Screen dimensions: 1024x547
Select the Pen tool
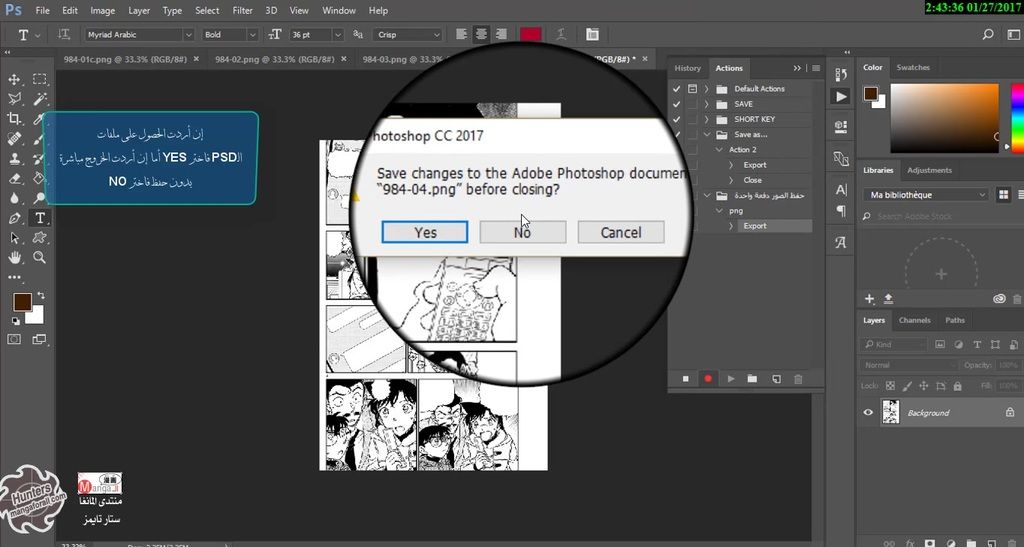click(14, 218)
